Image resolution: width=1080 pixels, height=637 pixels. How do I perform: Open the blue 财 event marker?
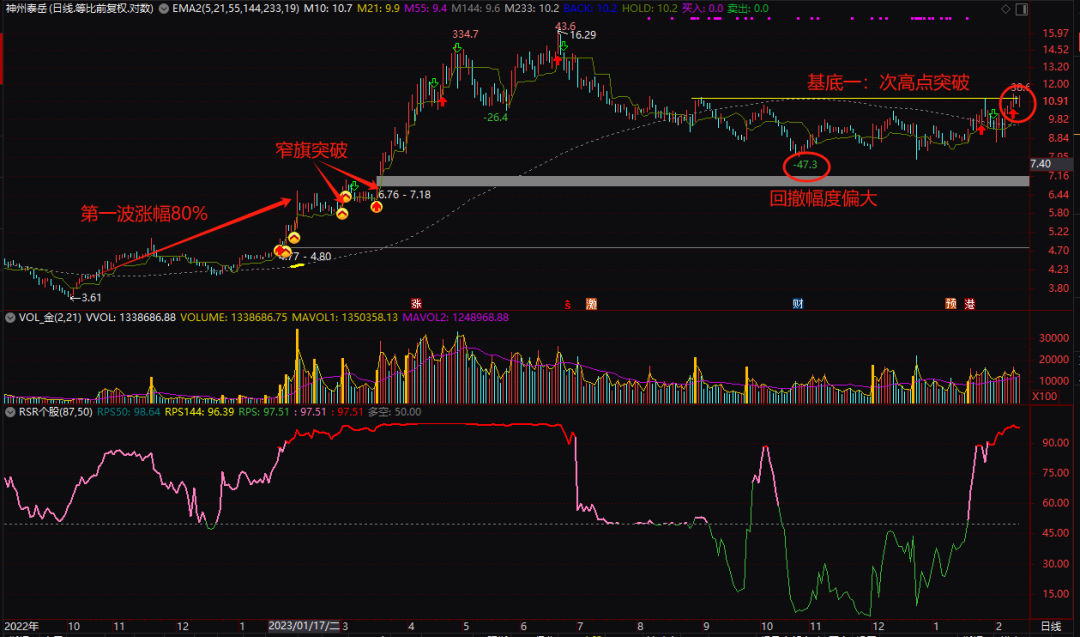(x=798, y=304)
